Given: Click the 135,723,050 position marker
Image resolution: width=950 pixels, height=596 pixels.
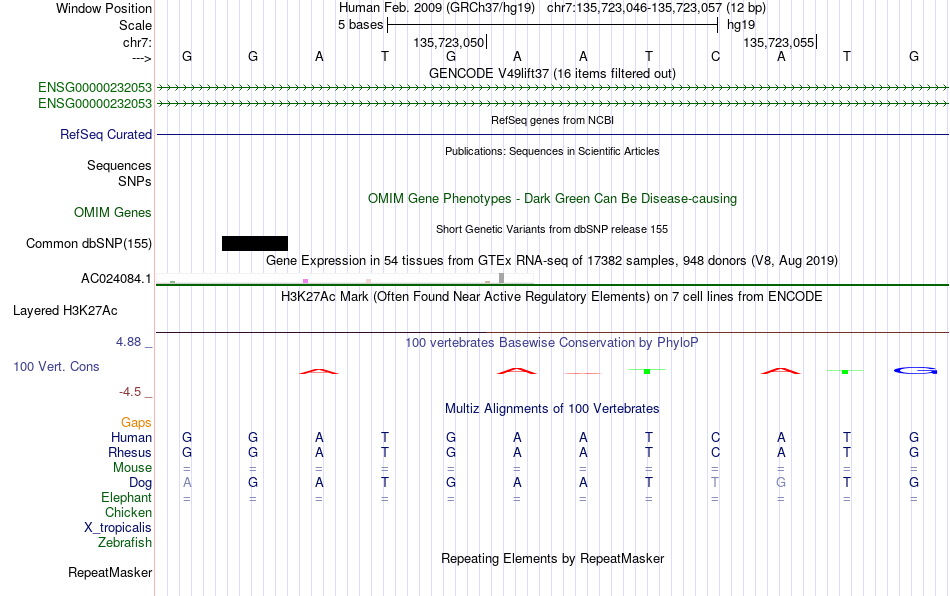Looking at the screenshot, I should [x=450, y=42].
